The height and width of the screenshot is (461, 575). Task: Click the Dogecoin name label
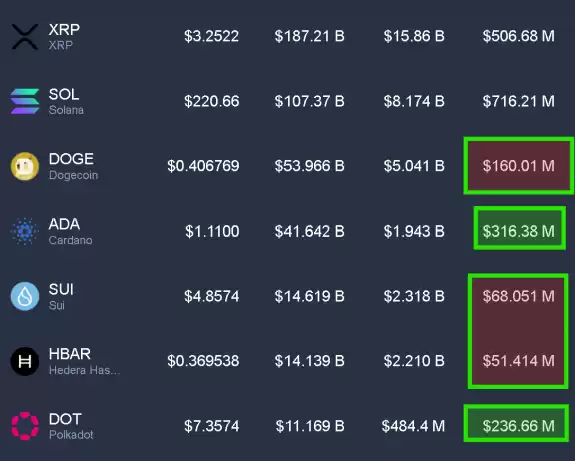point(73,175)
